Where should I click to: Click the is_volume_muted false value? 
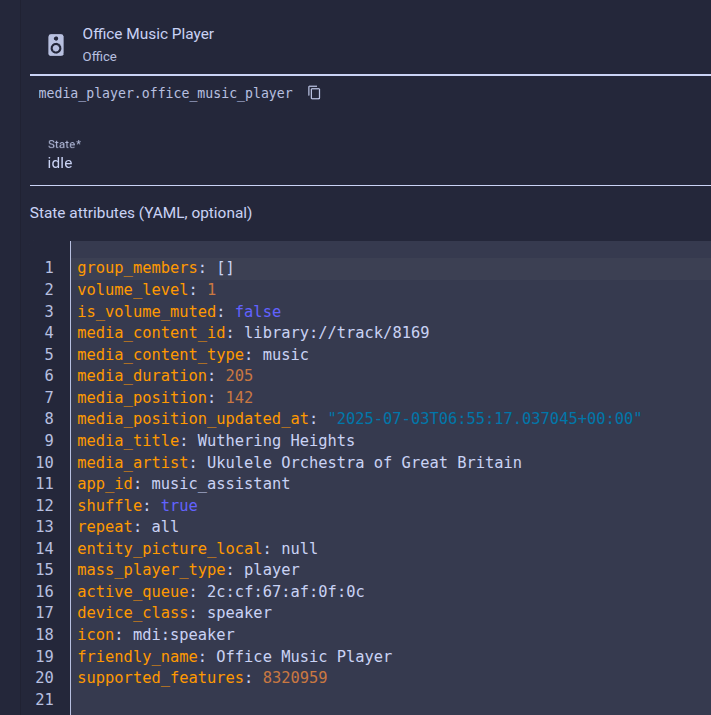click(258, 311)
